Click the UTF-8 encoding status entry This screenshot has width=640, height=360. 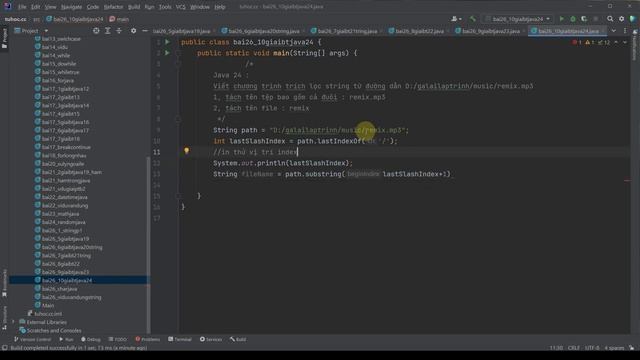point(592,348)
